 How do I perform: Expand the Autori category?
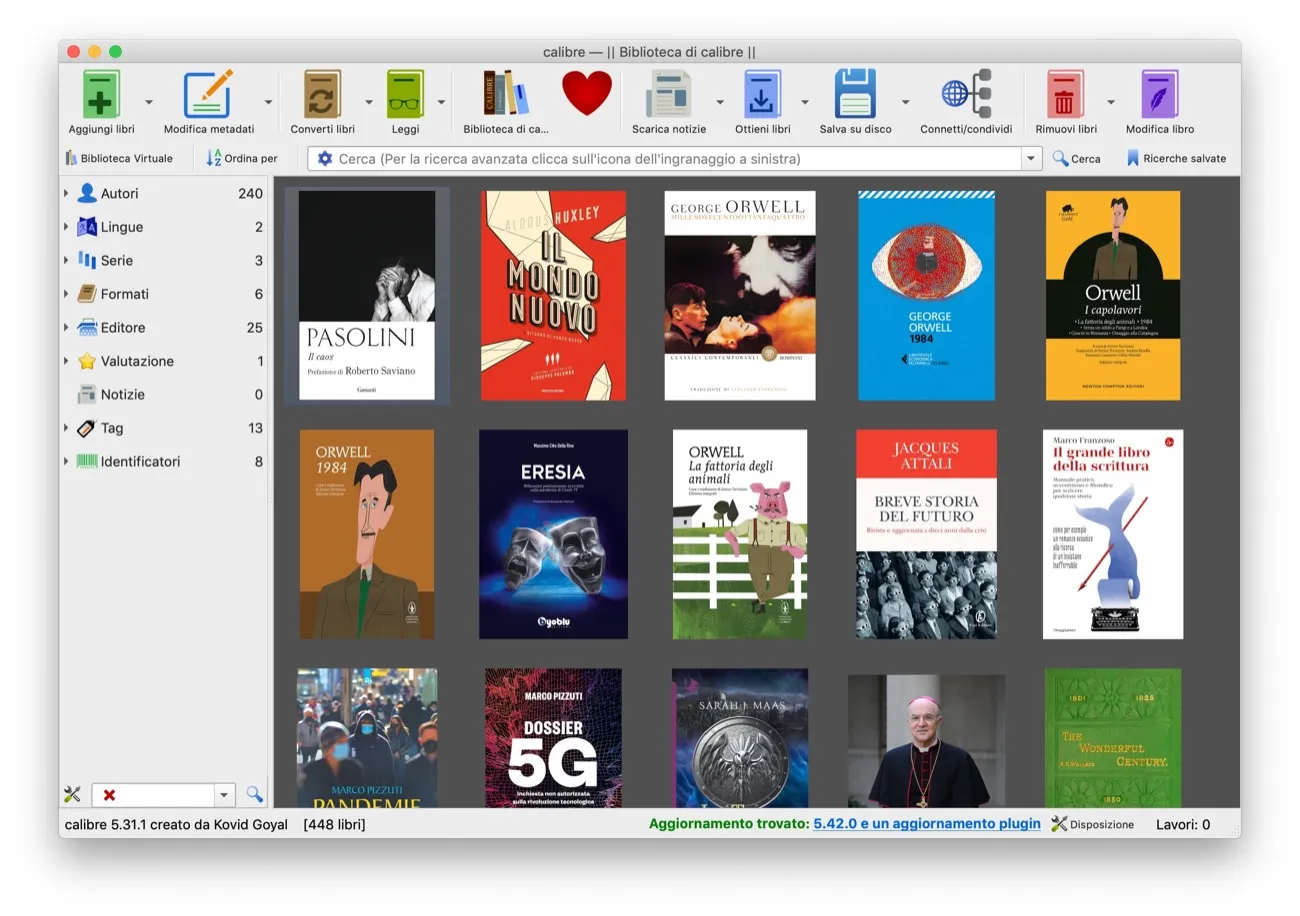66,193
